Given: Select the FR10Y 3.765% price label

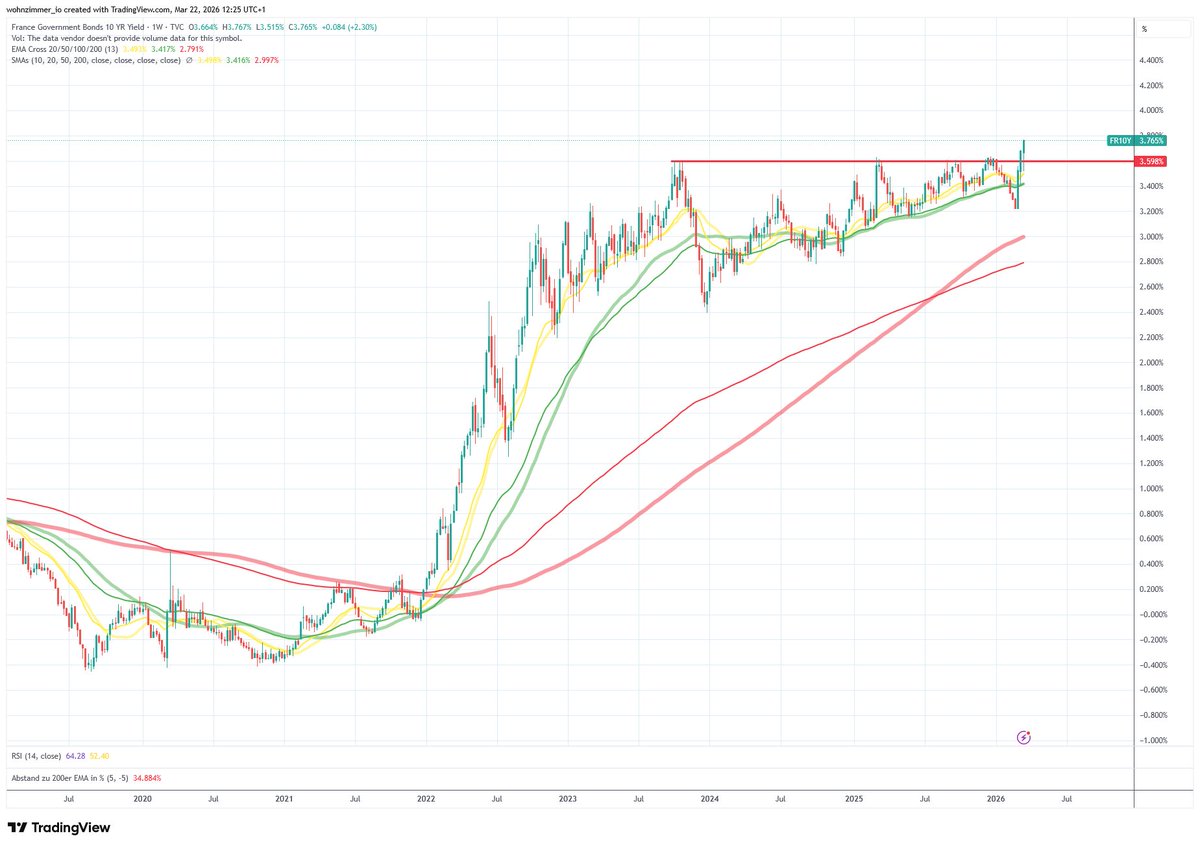Looking at the screenshot, I should point(1135,141).
